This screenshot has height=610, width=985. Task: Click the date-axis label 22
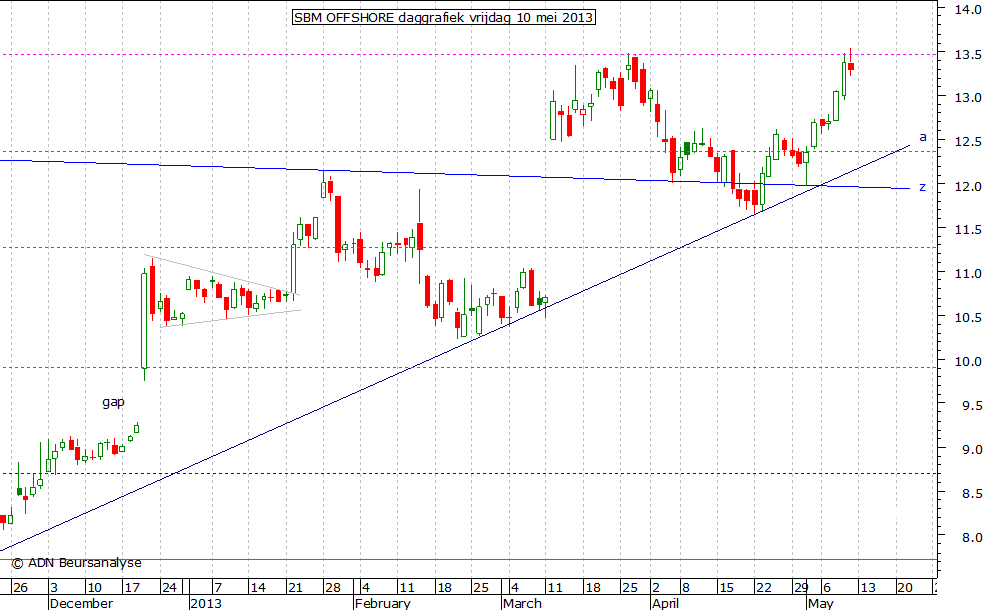click(763, 588)
